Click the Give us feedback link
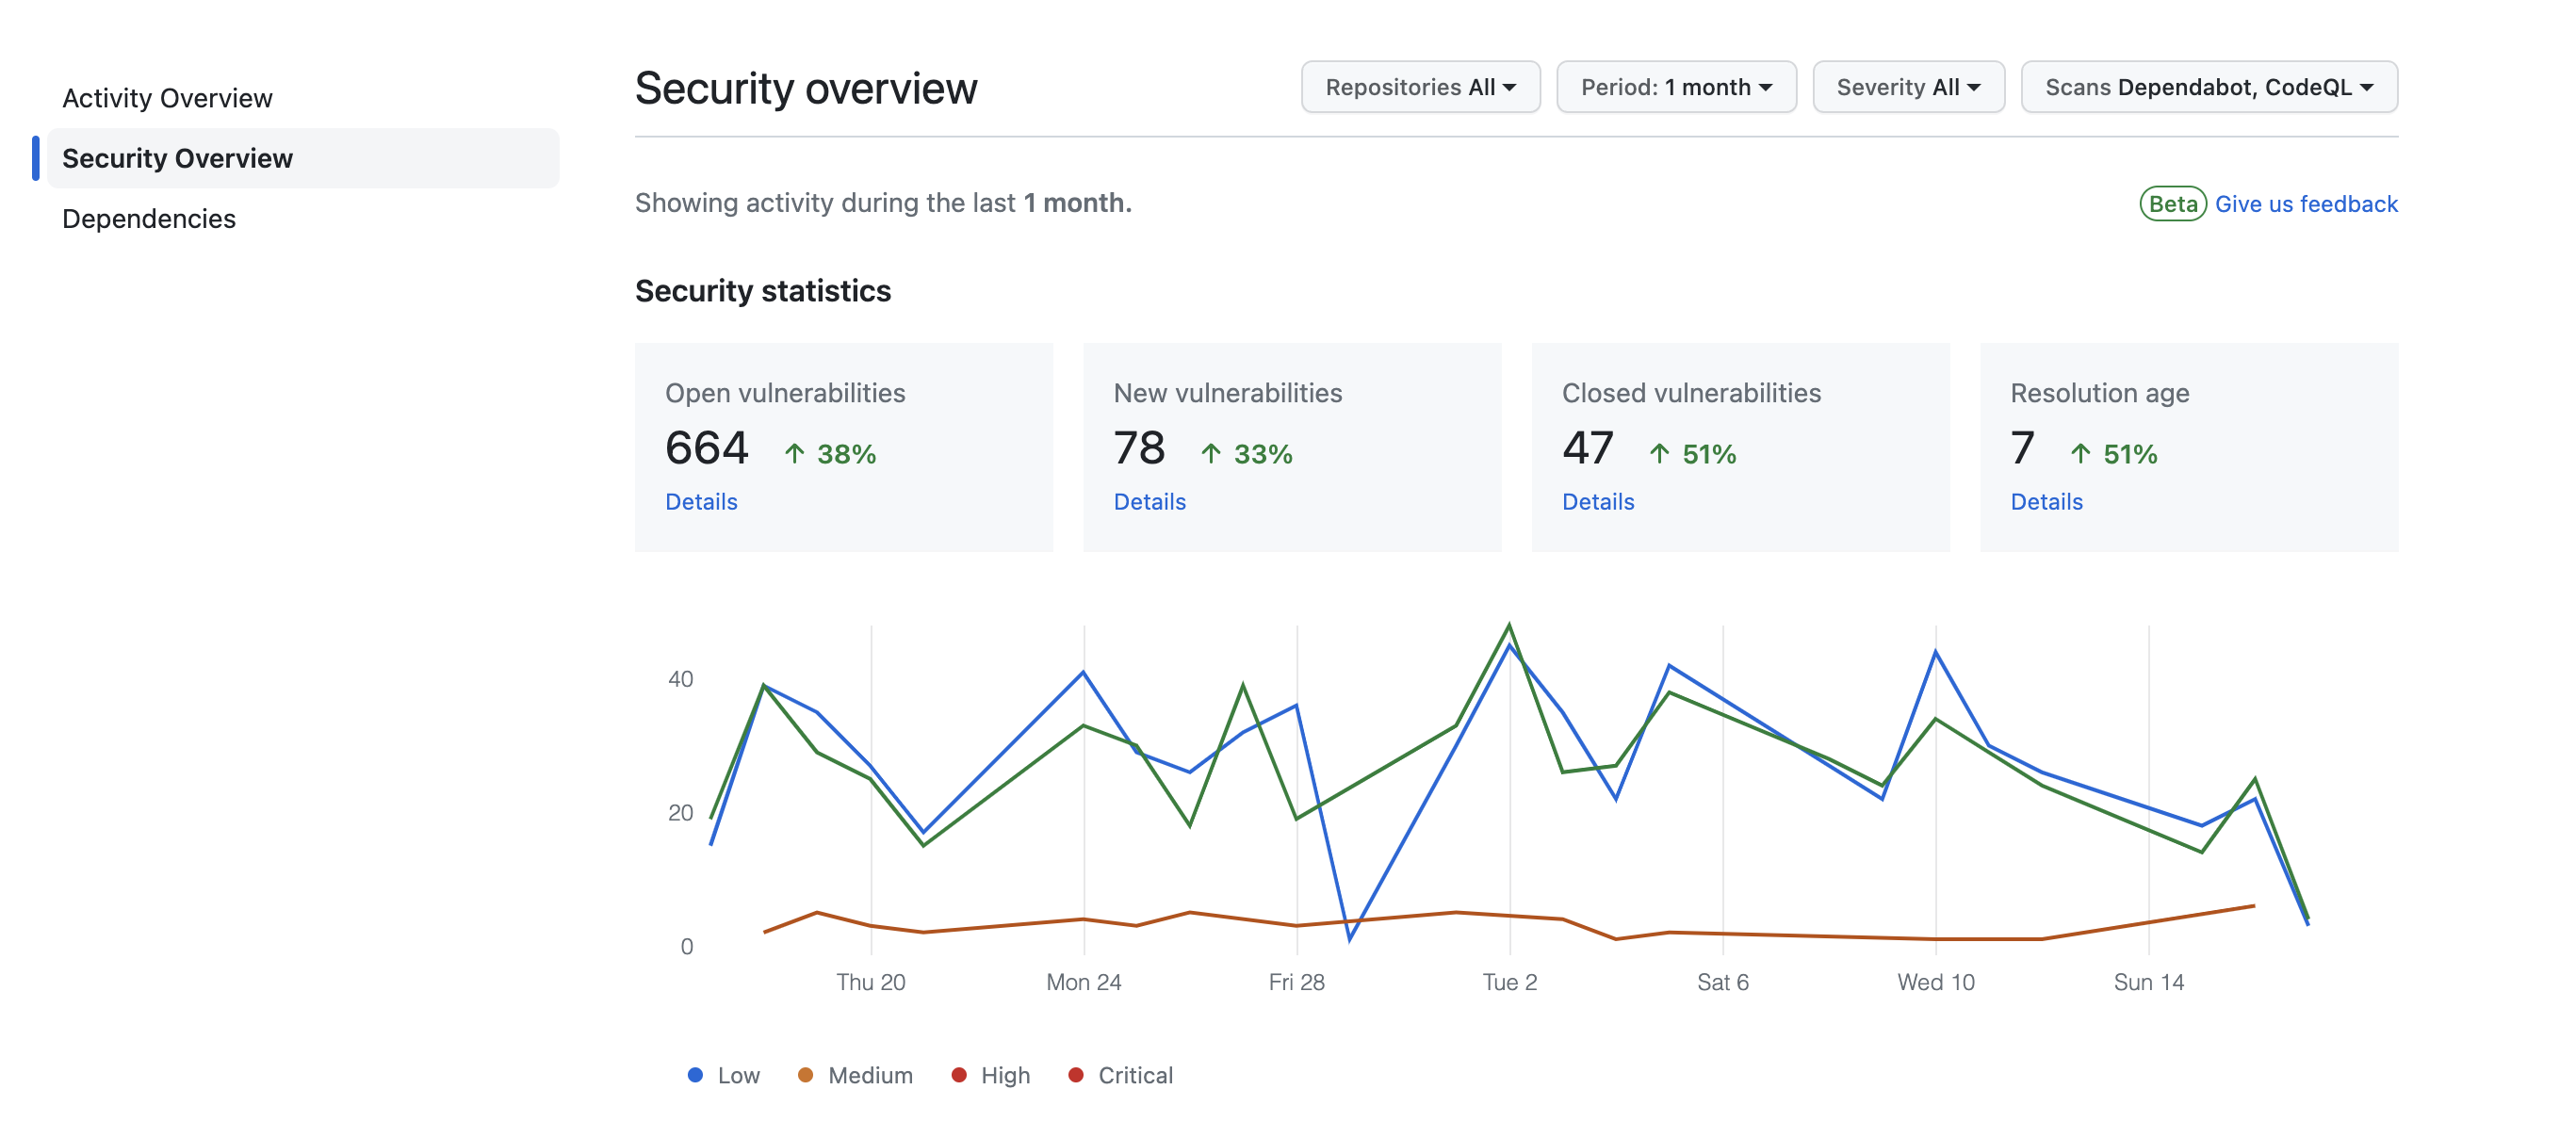The height and width of the screenshot is (1138, 2576). [2306, 203]
